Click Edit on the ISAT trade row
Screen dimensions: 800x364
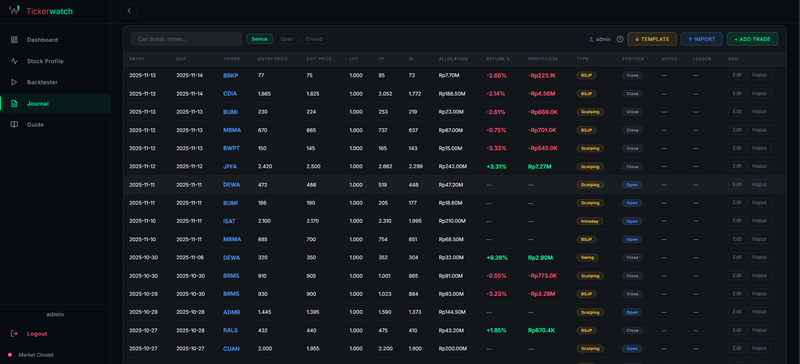pos(737,221)
